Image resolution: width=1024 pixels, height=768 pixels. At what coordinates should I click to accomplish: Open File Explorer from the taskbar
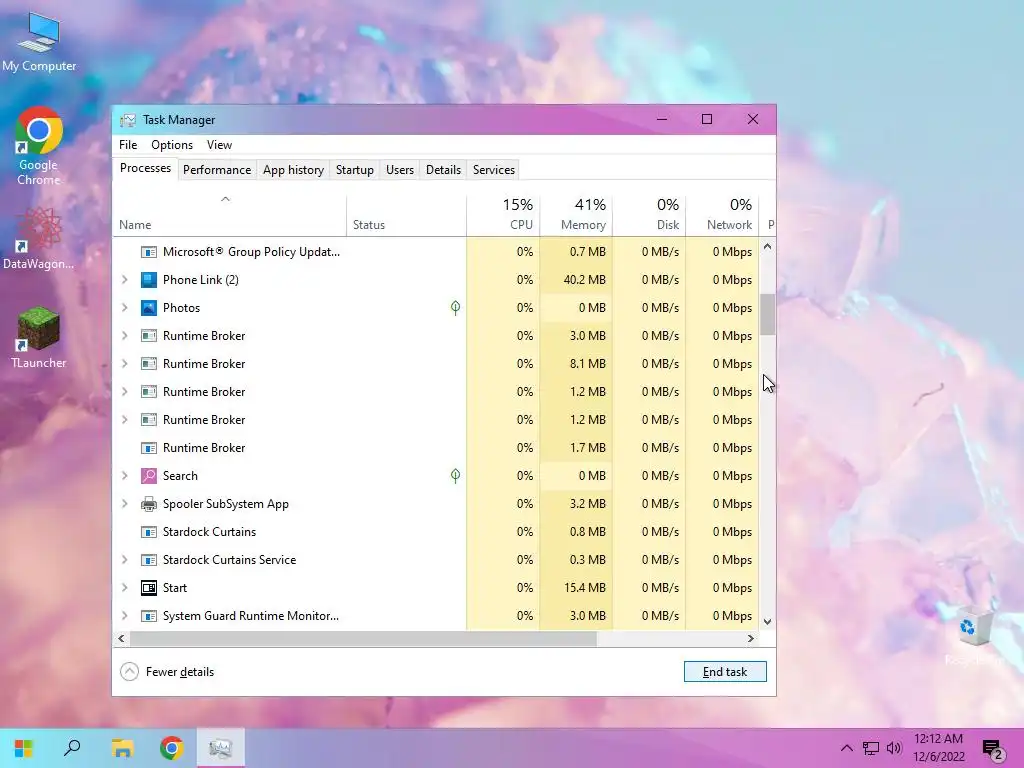(x=122, y=748)
